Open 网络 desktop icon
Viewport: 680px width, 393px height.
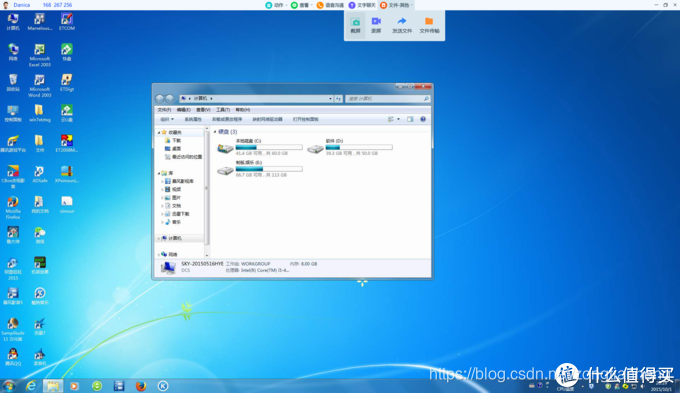click(13, 52)
